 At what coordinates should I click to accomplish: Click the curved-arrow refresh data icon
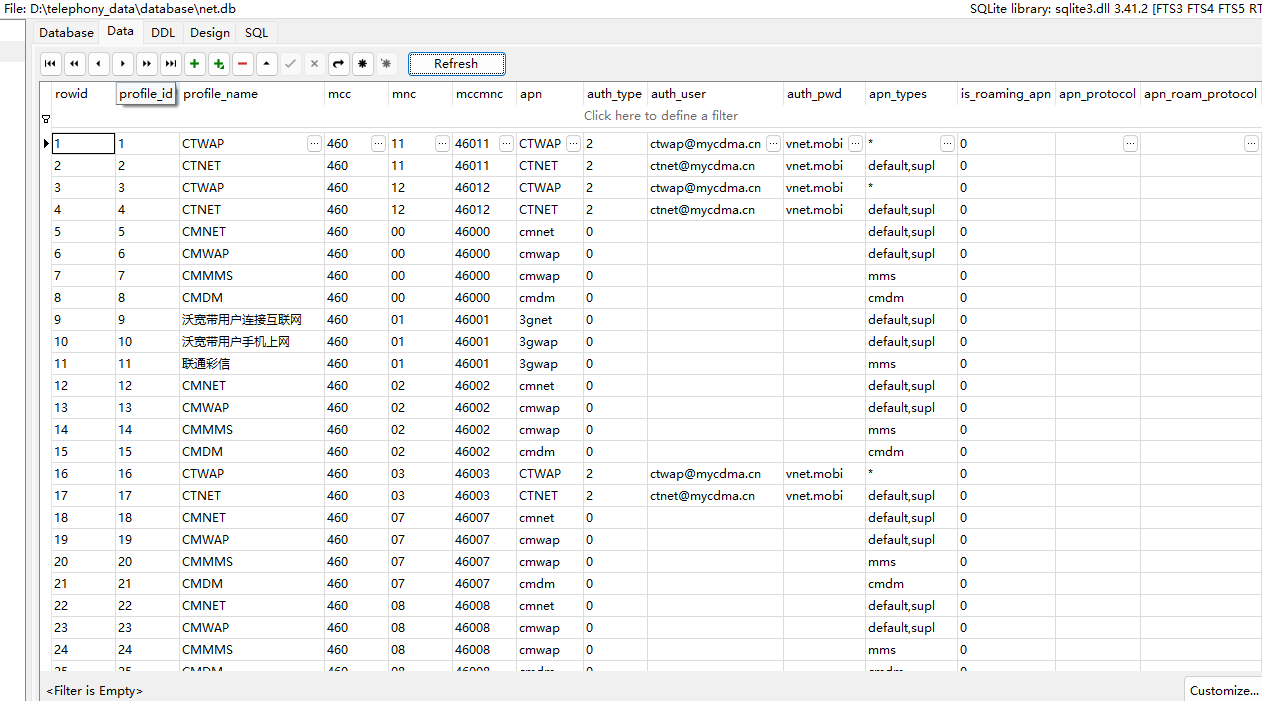coord(339,64)
